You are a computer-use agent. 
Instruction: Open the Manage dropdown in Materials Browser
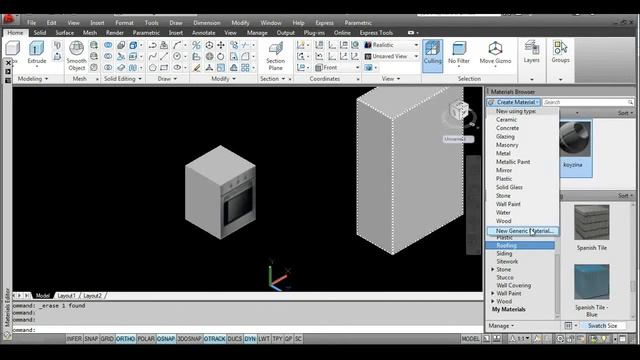click(x=501, y=326)
